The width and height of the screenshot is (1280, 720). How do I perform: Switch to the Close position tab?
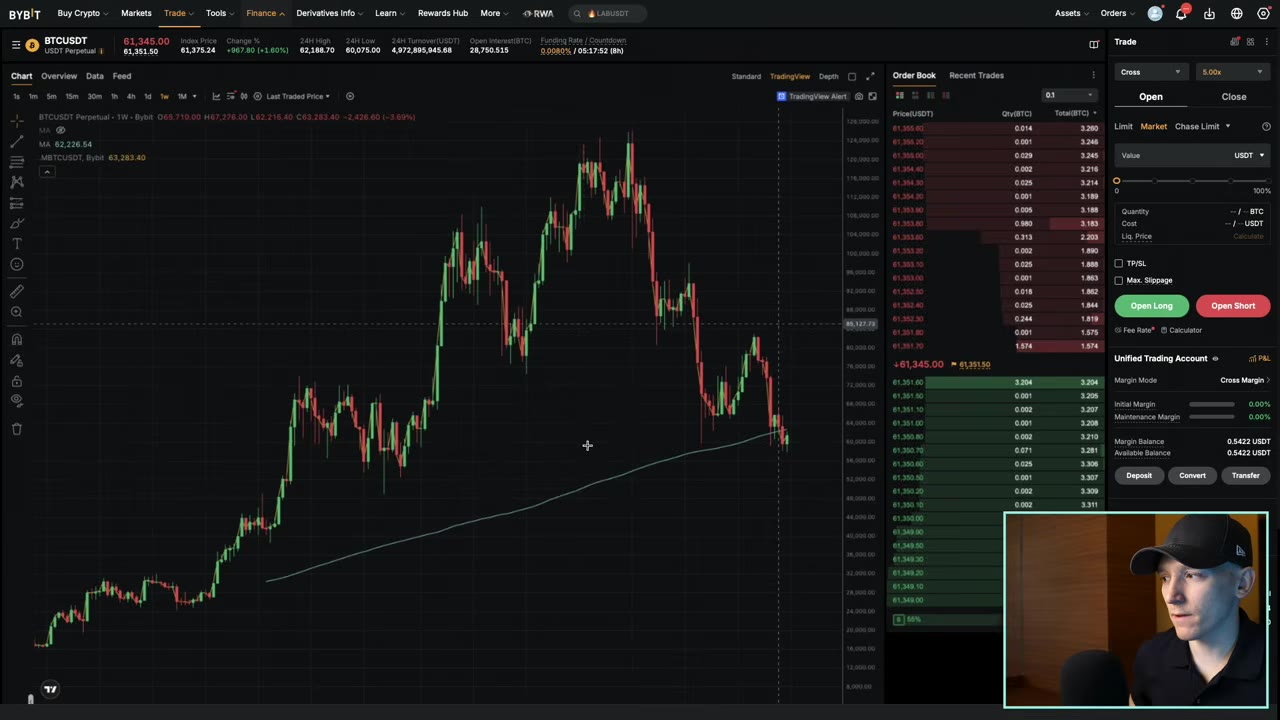click(1233, 97)
